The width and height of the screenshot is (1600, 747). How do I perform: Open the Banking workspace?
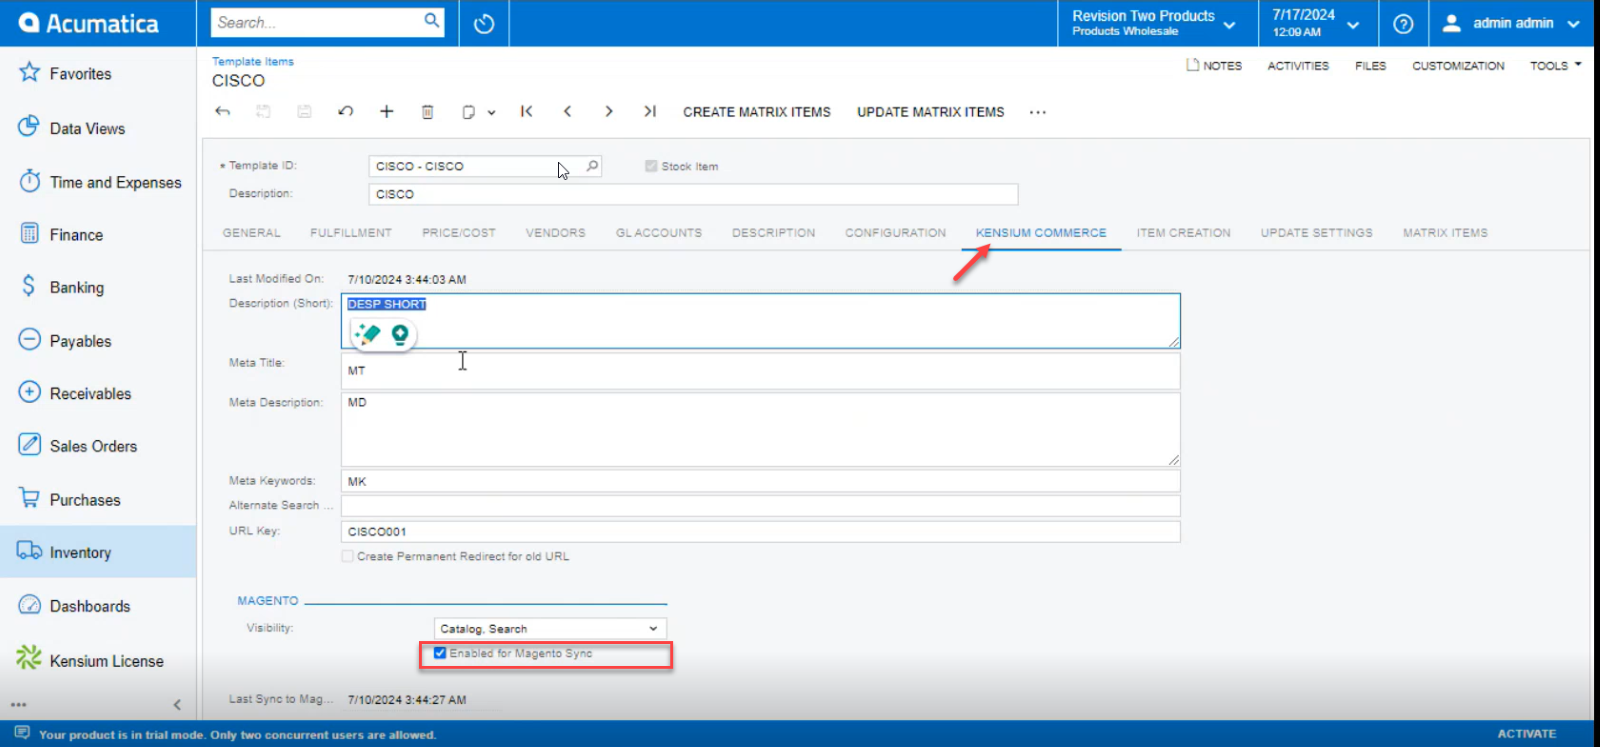point(76,287)
